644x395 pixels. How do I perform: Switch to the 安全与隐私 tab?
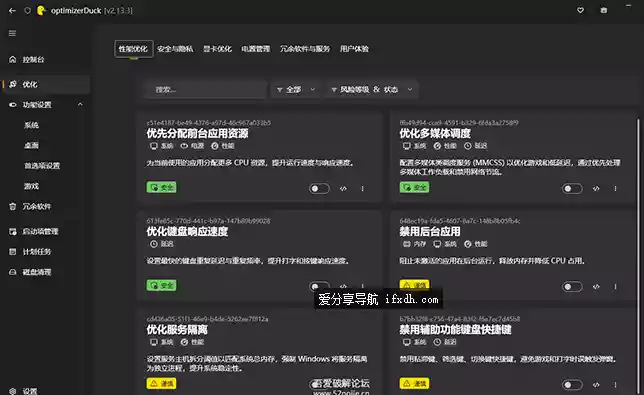175,49
